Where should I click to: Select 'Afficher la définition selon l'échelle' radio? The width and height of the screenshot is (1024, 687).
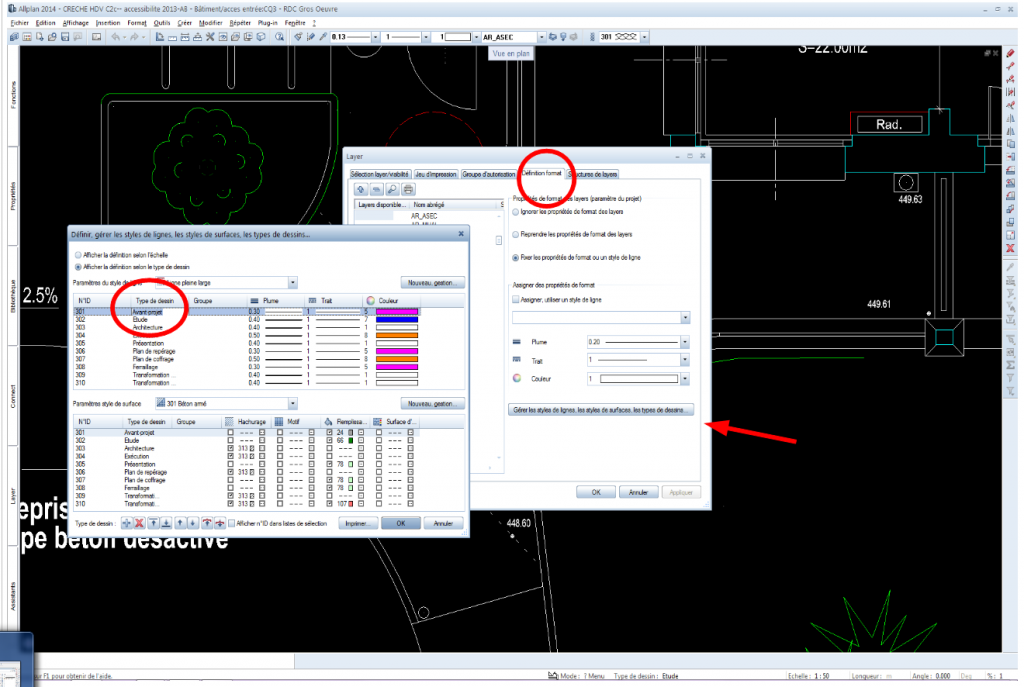pyautogui.click(x=78, y=255)
